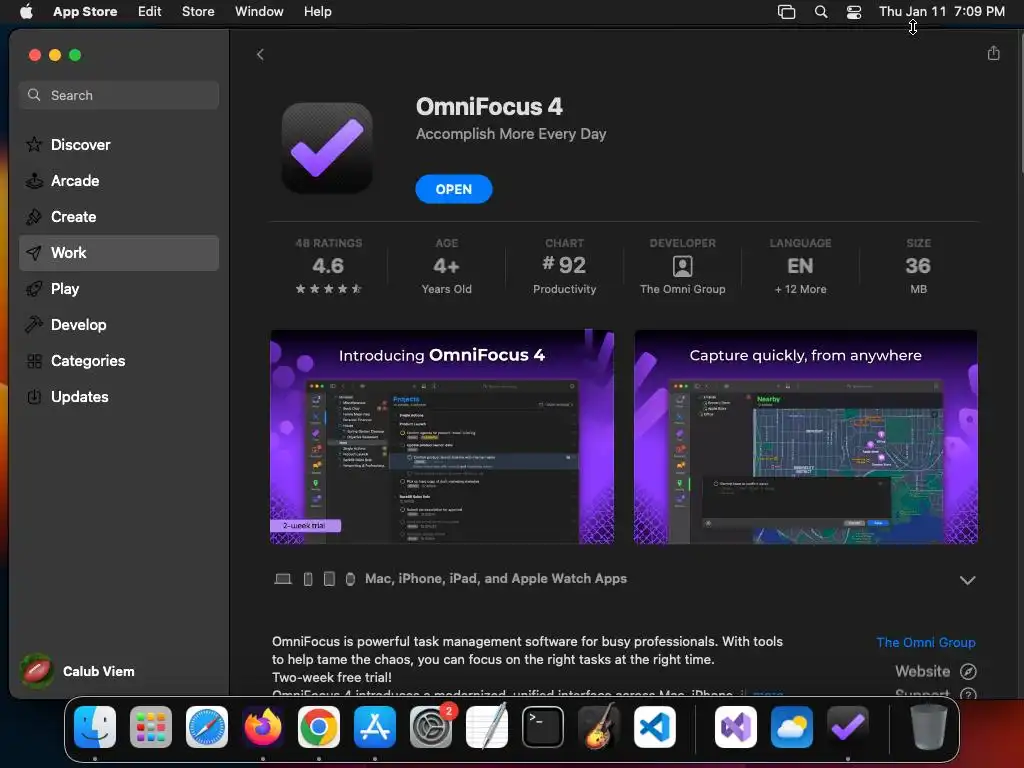The height and width of the screenshot is (768, 1024).
Task: Launch Firefox from the Dock
Action: point(263,727)
